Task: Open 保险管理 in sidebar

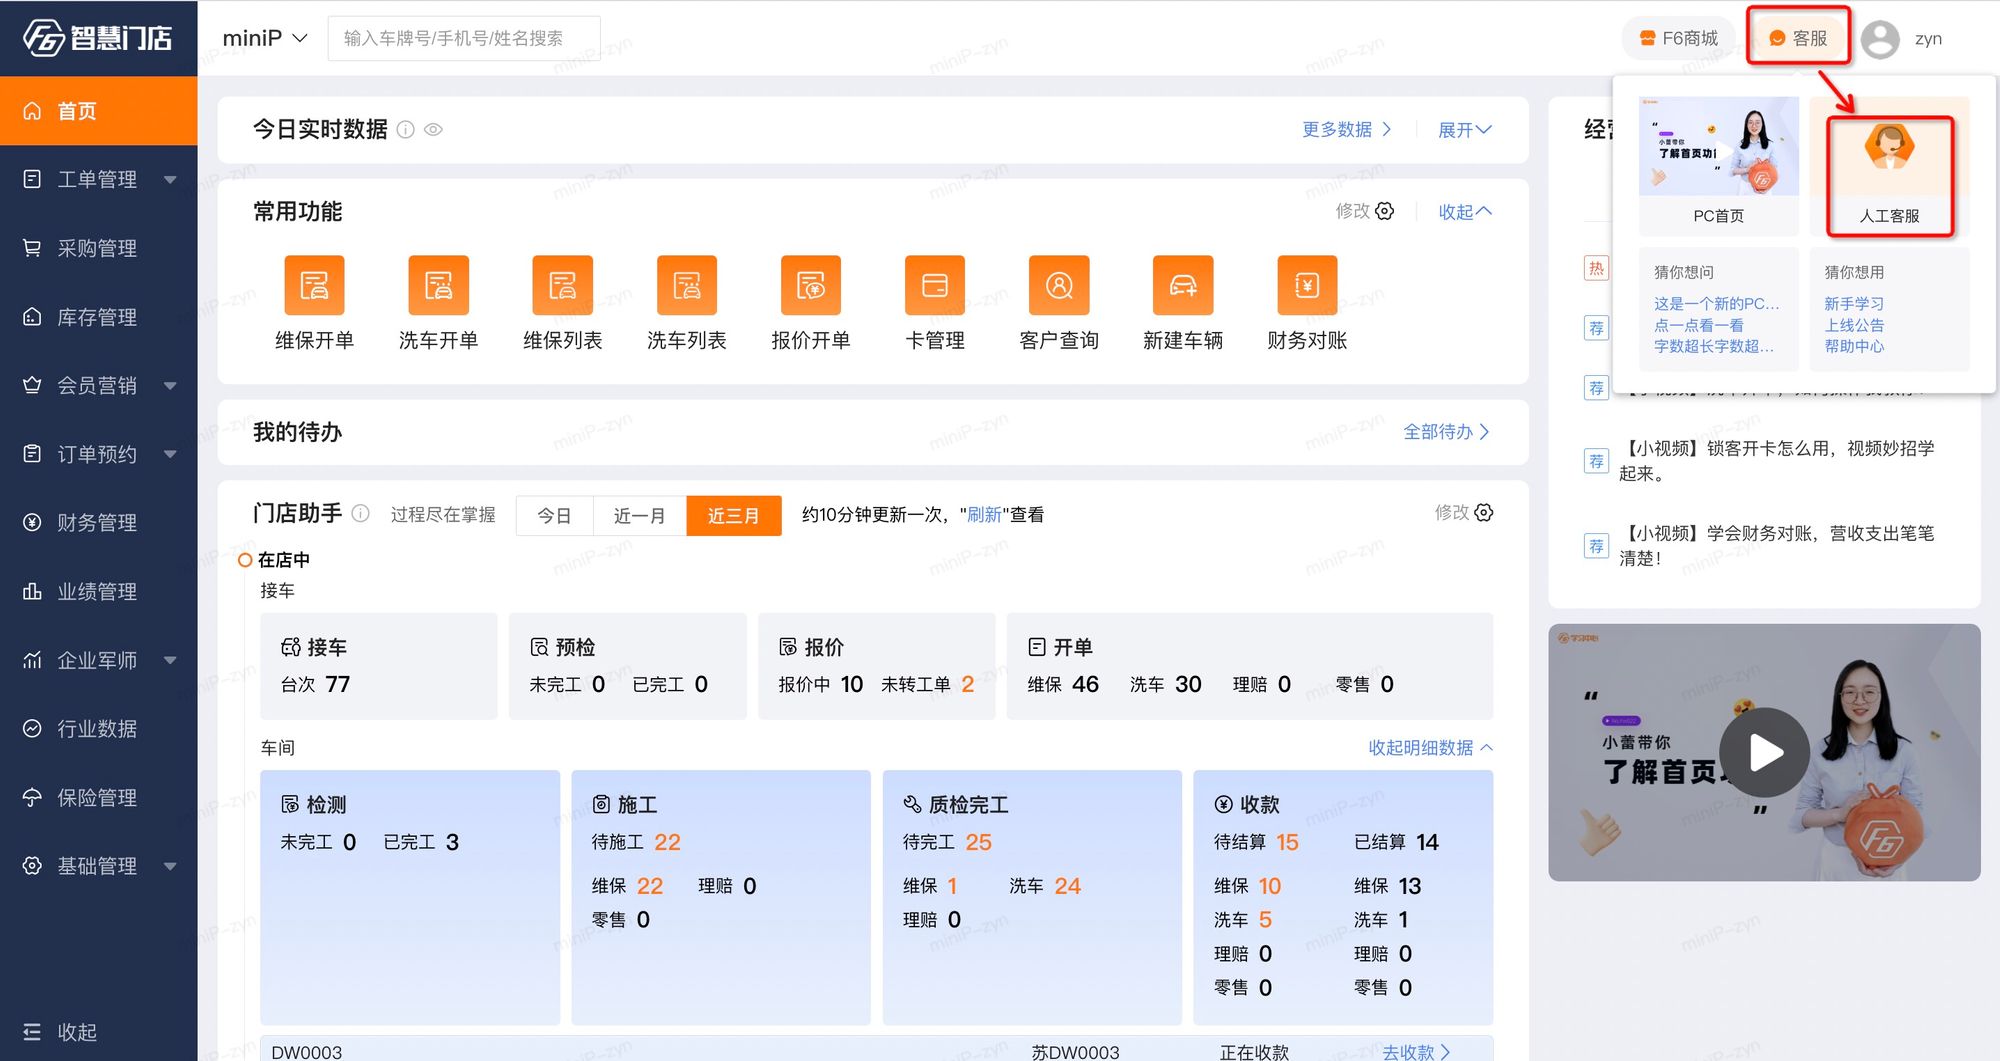Action: [99, 797]
